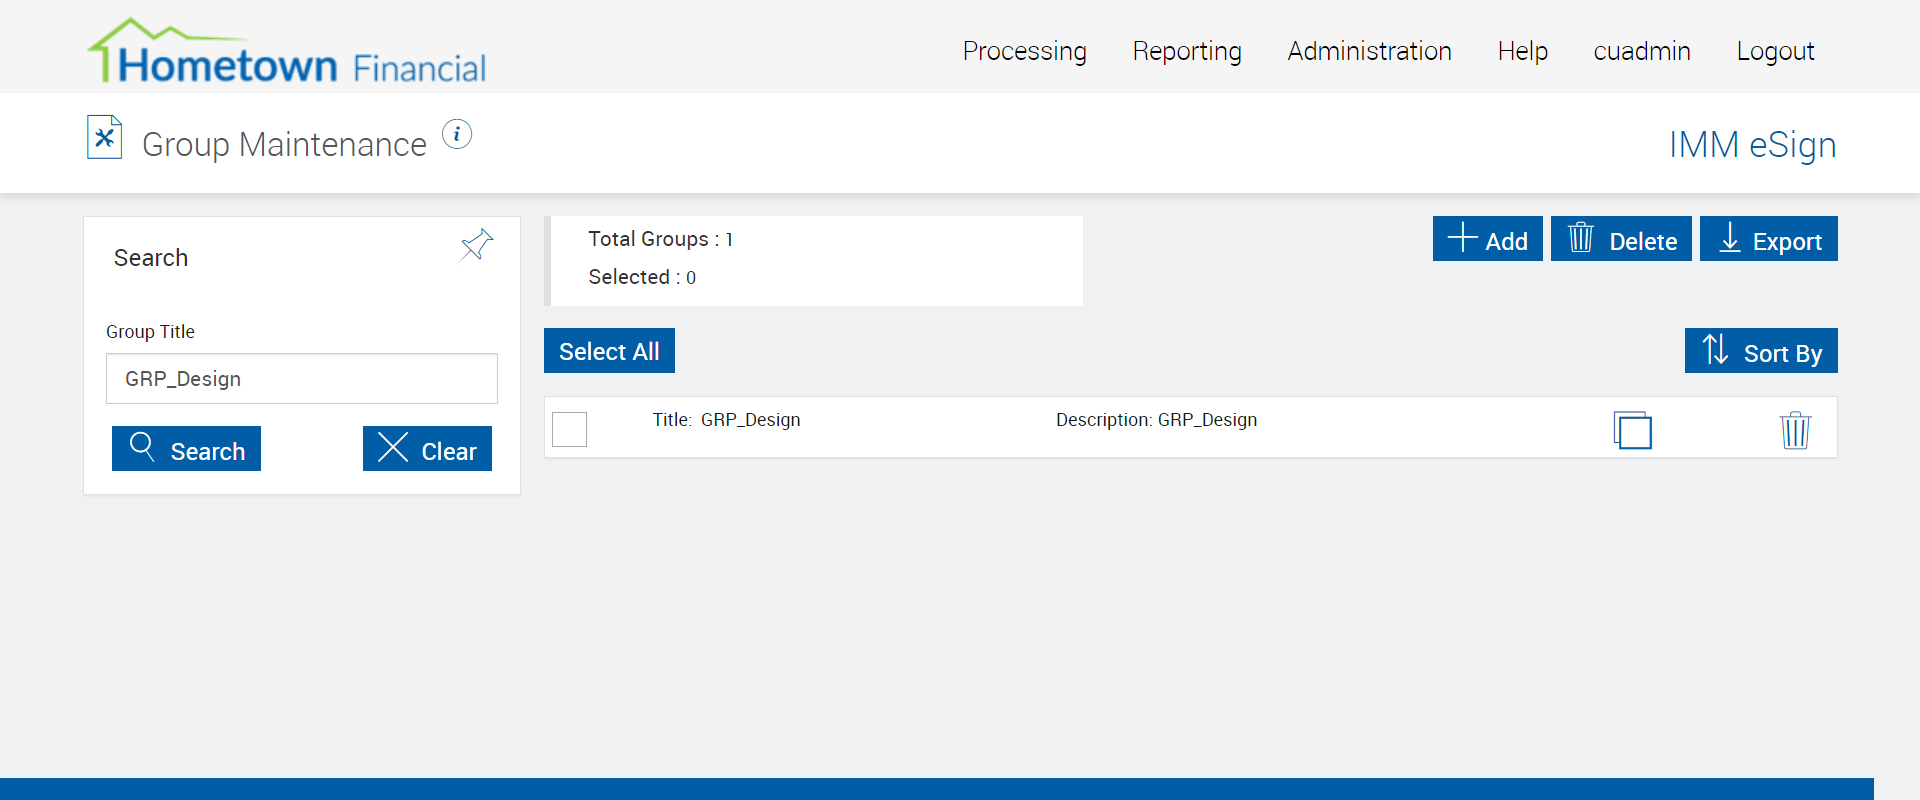
Task: Clear the search criteria
Action: click(427, 449)
